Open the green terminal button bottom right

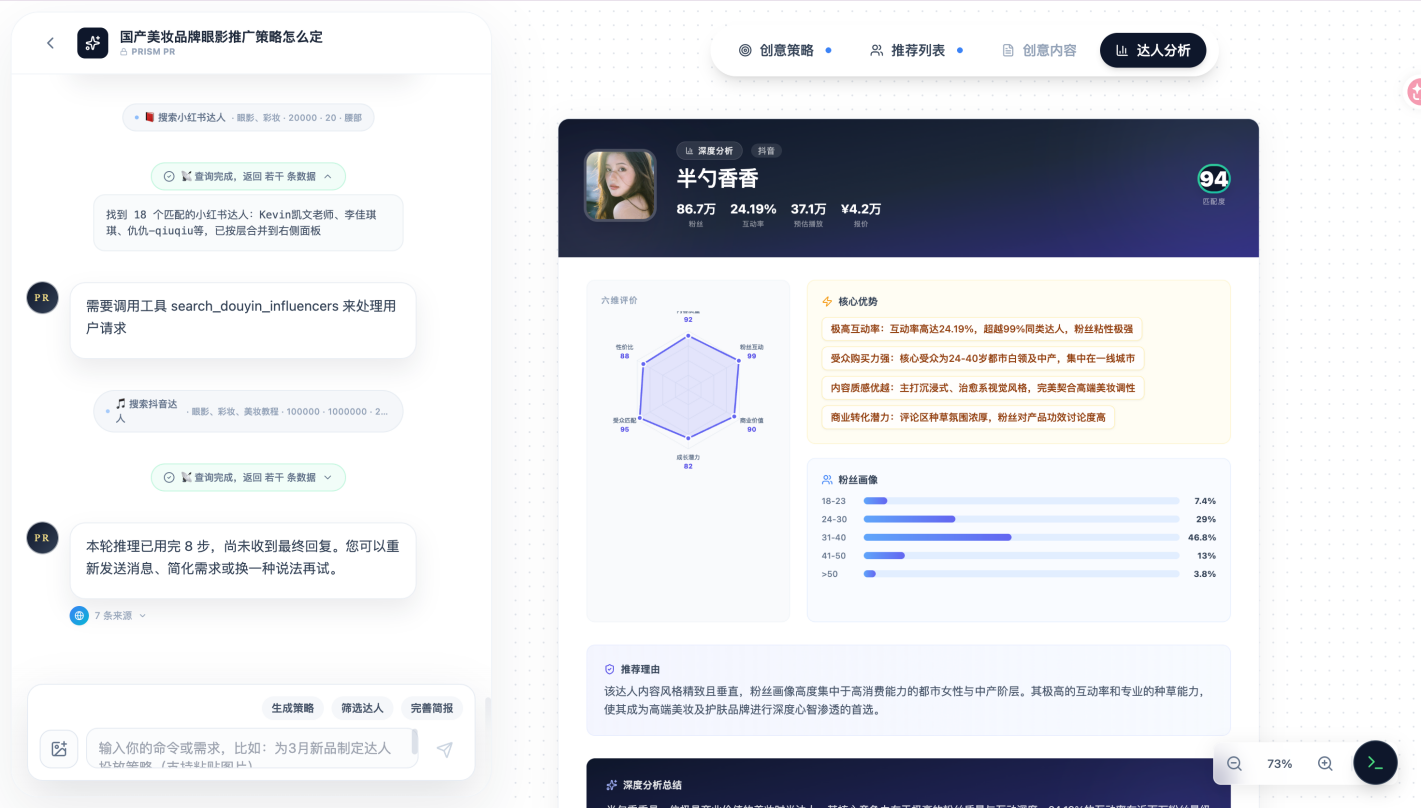pos(1374,762)
